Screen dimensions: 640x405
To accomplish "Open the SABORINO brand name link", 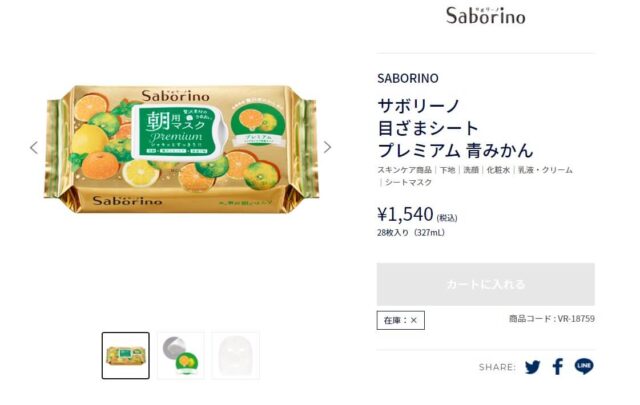I will pyautogui.click(x=408, y=78).
